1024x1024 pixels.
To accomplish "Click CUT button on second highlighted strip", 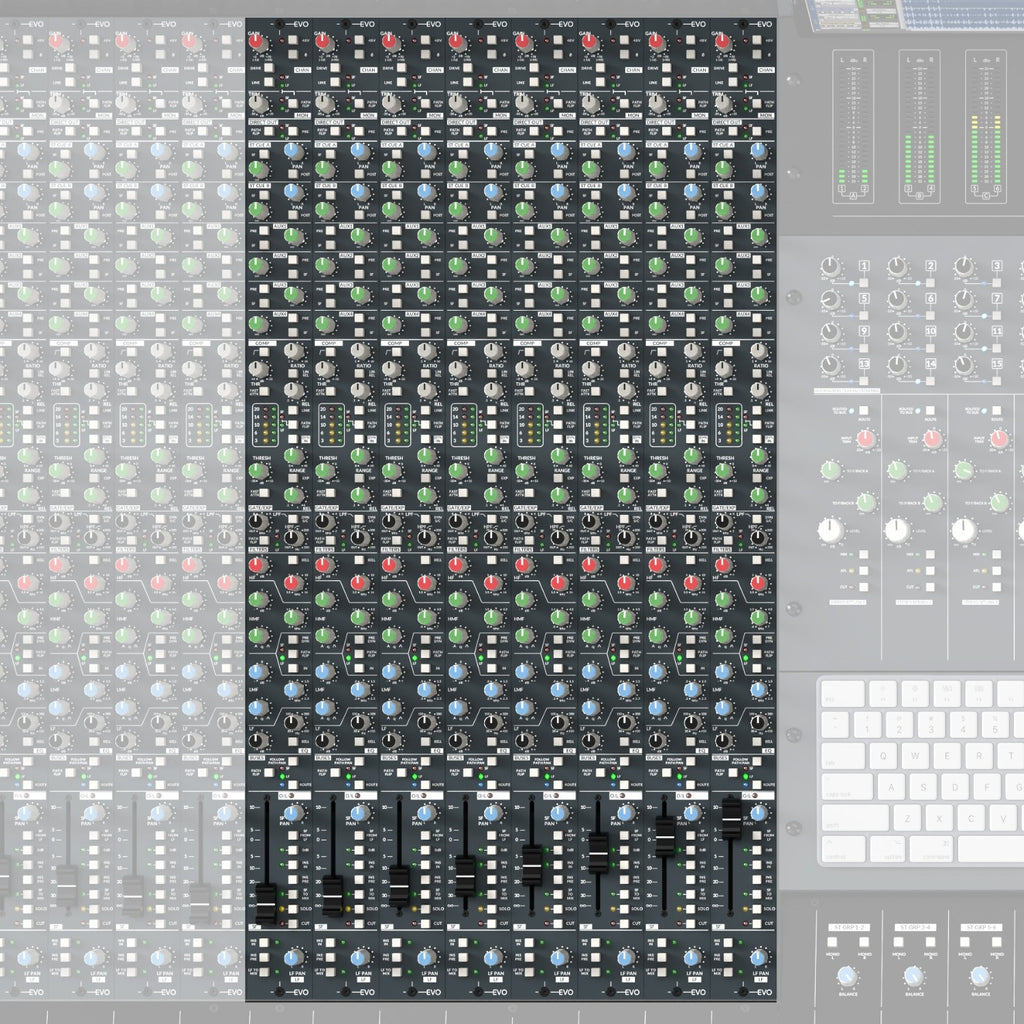I will point(359,923).
